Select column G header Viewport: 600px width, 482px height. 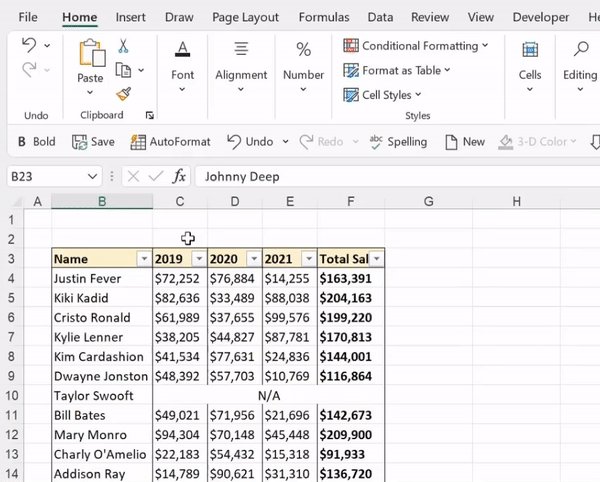pyautogui.click(x=429, y=201)
